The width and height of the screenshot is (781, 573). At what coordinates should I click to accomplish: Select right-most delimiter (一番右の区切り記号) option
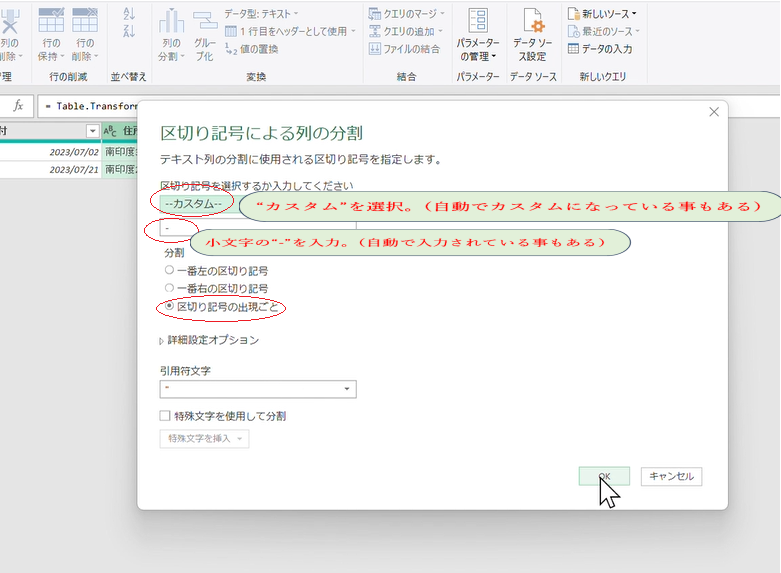[216, 288]
